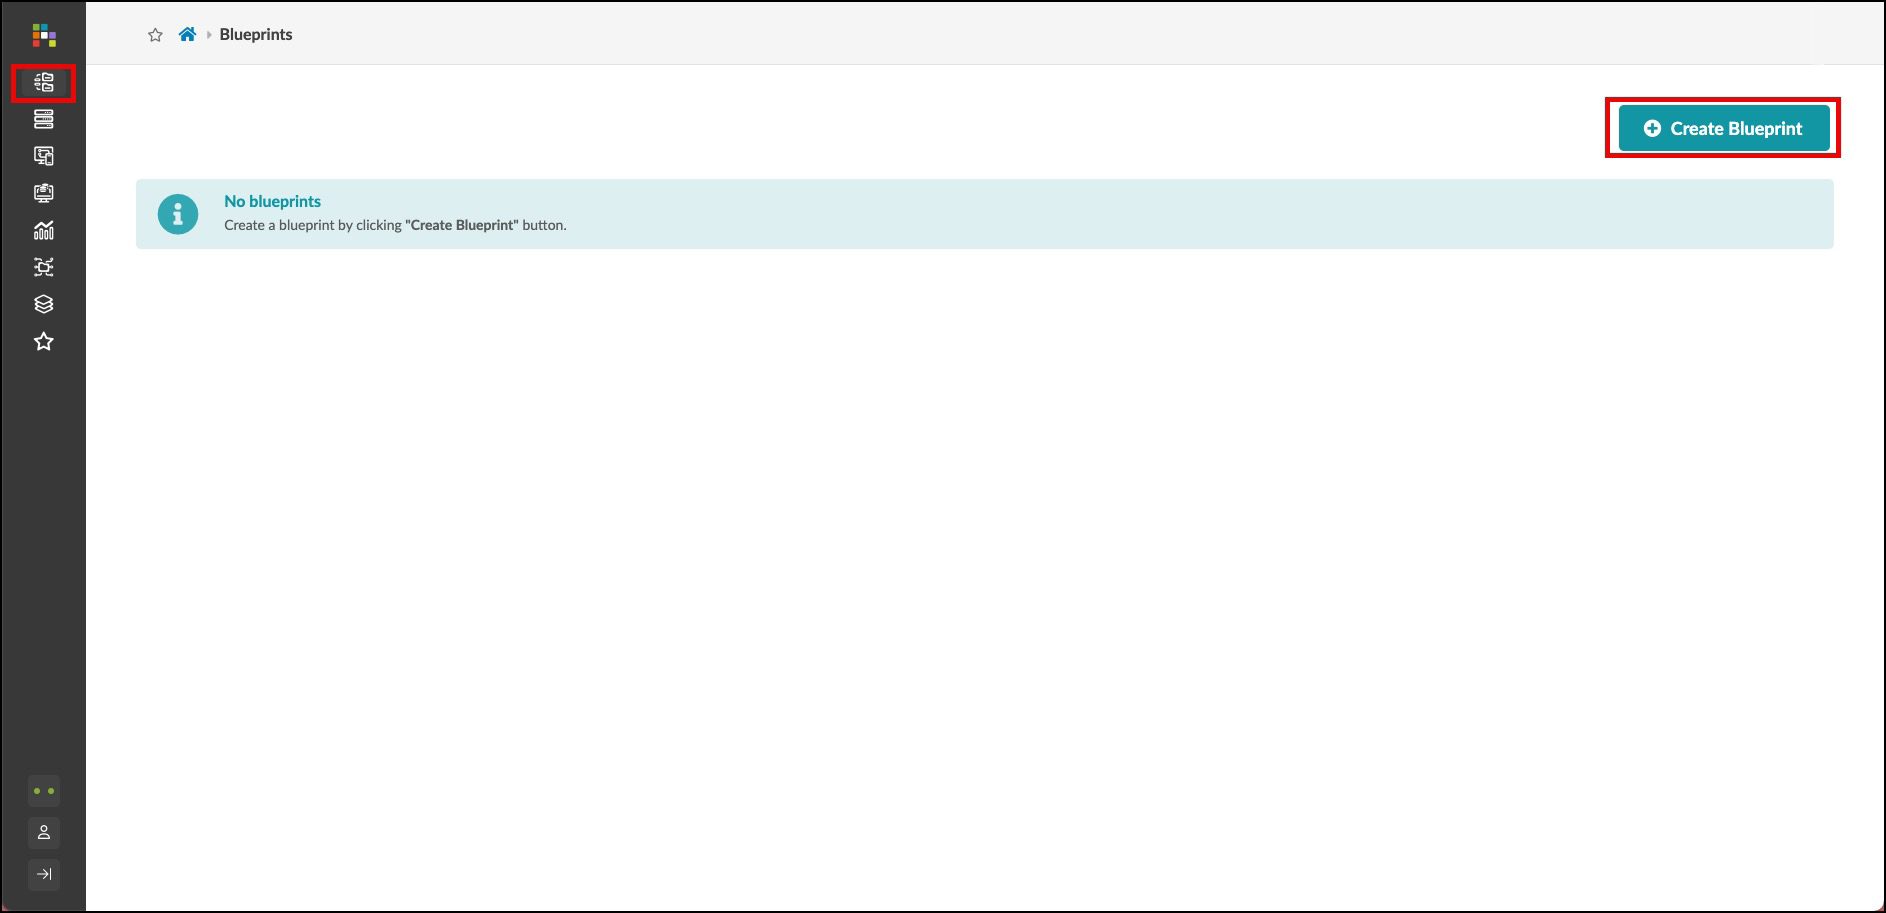Image resolution: width=1886 pixels, height=913 pixels.
Task: Open the Design sidebar icon
Action: (x=43, y=156)
